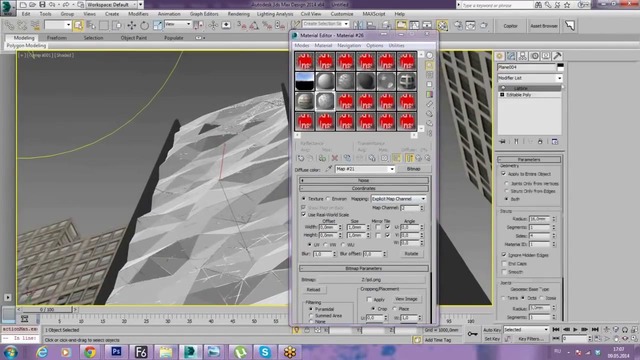This screenshot has width=640, height=360.
Task: Click Go to Parent icon
Action: click(x=419, y=158)
